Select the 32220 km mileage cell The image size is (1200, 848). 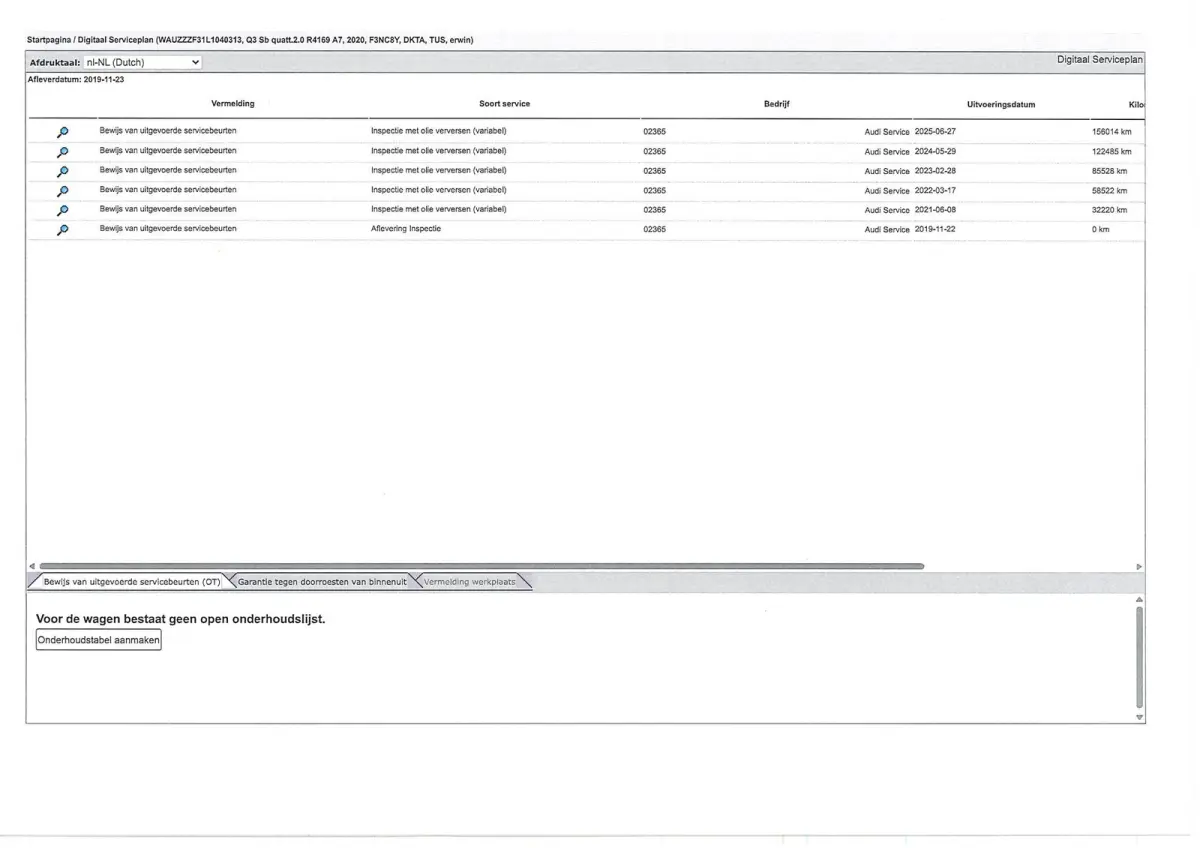[1110, 210]
